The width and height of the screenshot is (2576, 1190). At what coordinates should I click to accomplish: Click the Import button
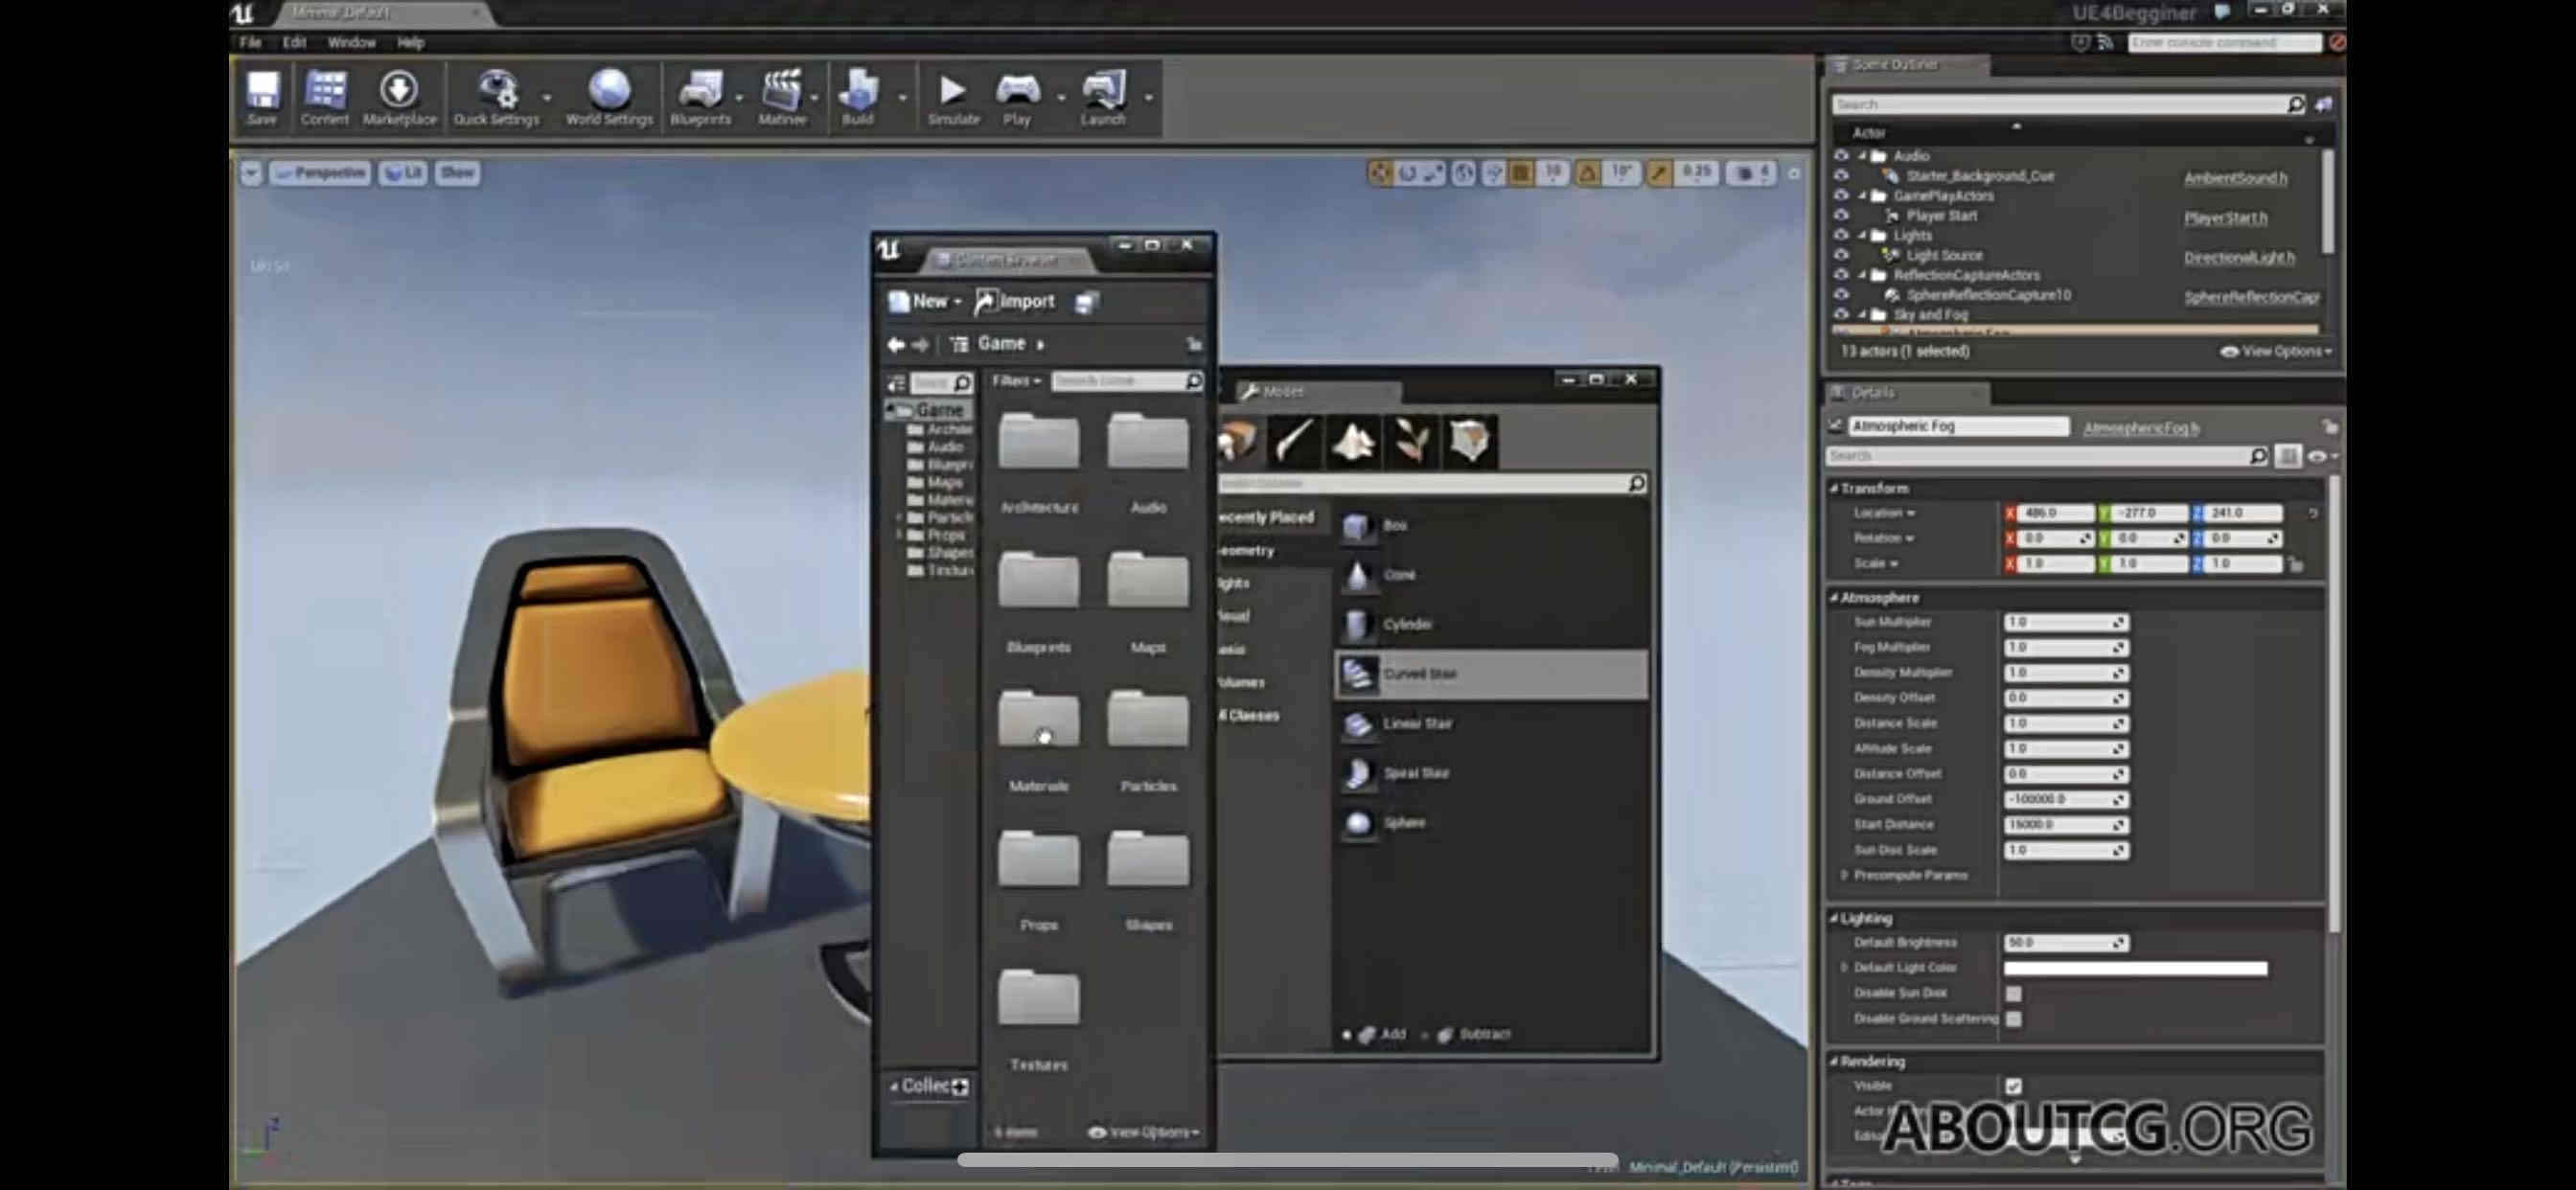[x=1015, y=301]
